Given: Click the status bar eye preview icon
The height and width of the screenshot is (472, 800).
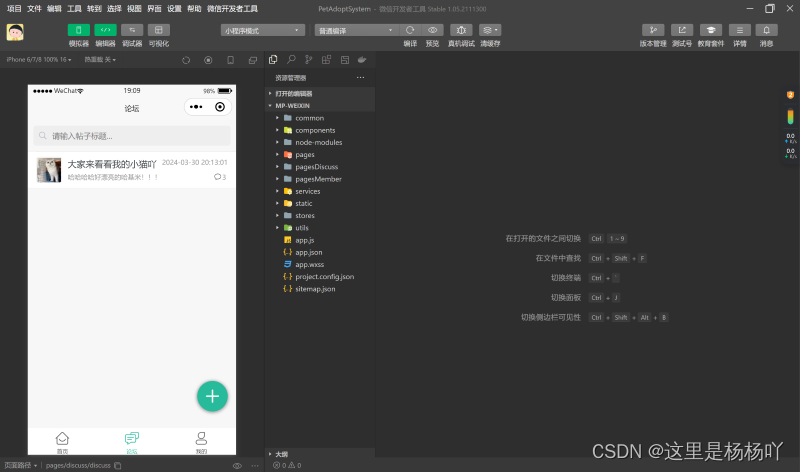Looking at the screenshot, I should [x=237, y=466].
